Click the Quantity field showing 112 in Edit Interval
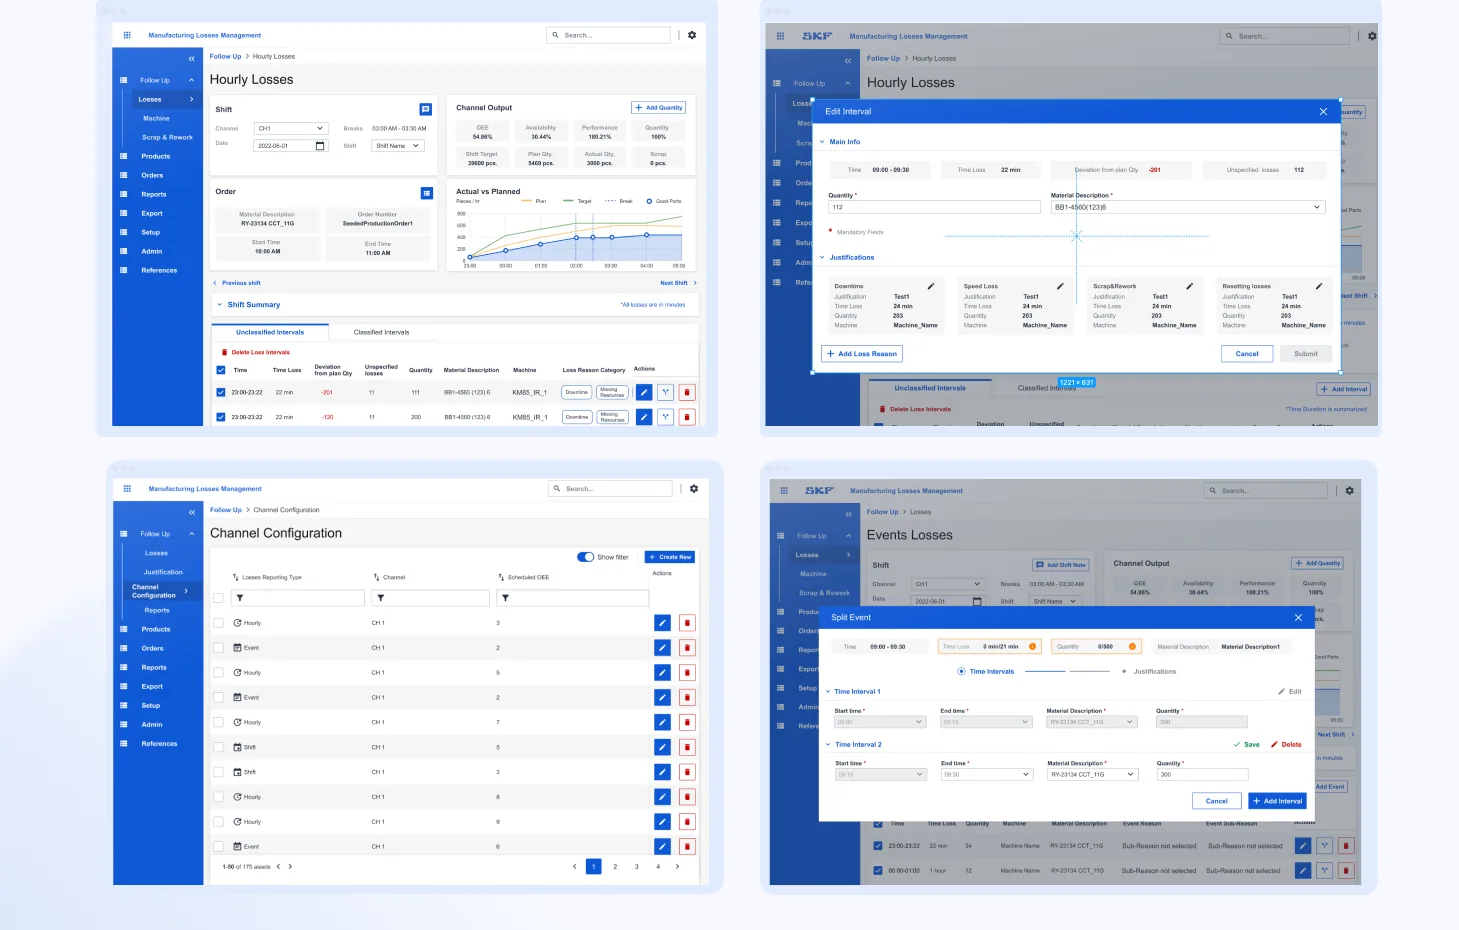1459x930 pixels. click(x=934, y=207)
